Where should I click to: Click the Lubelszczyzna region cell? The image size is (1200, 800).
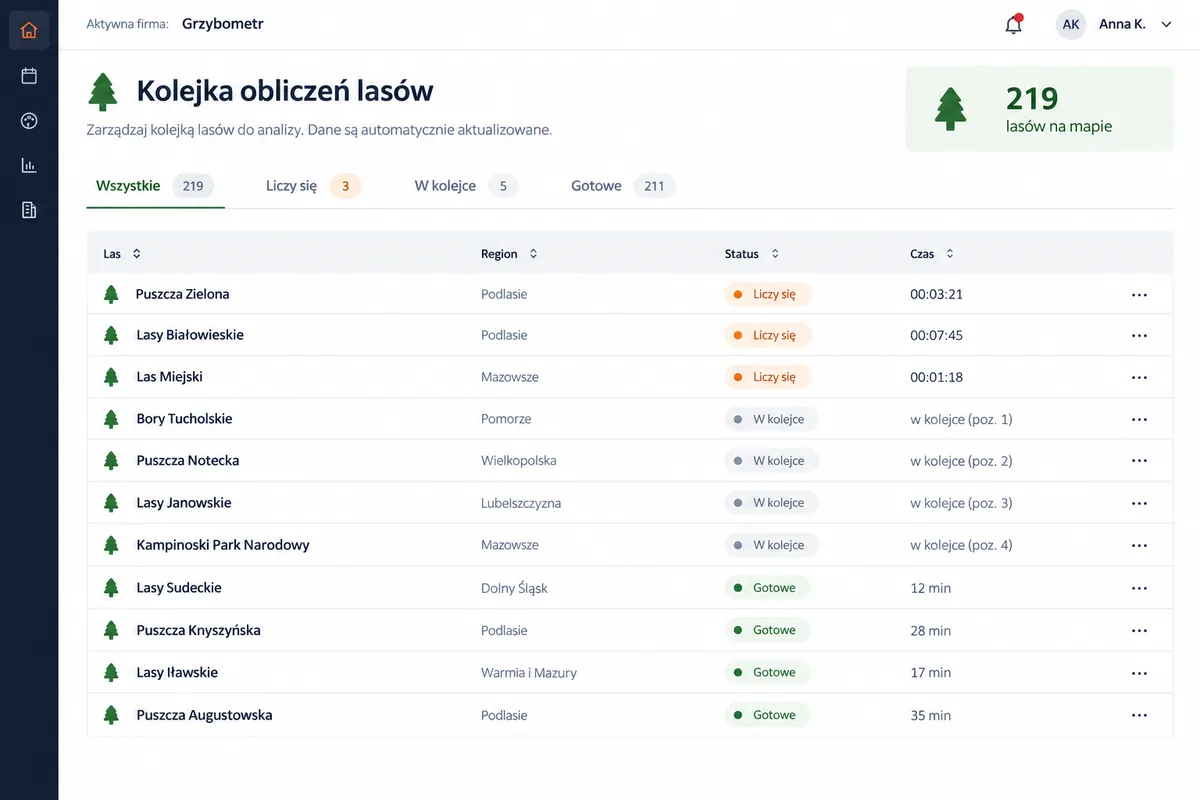[x=521, y=503]
